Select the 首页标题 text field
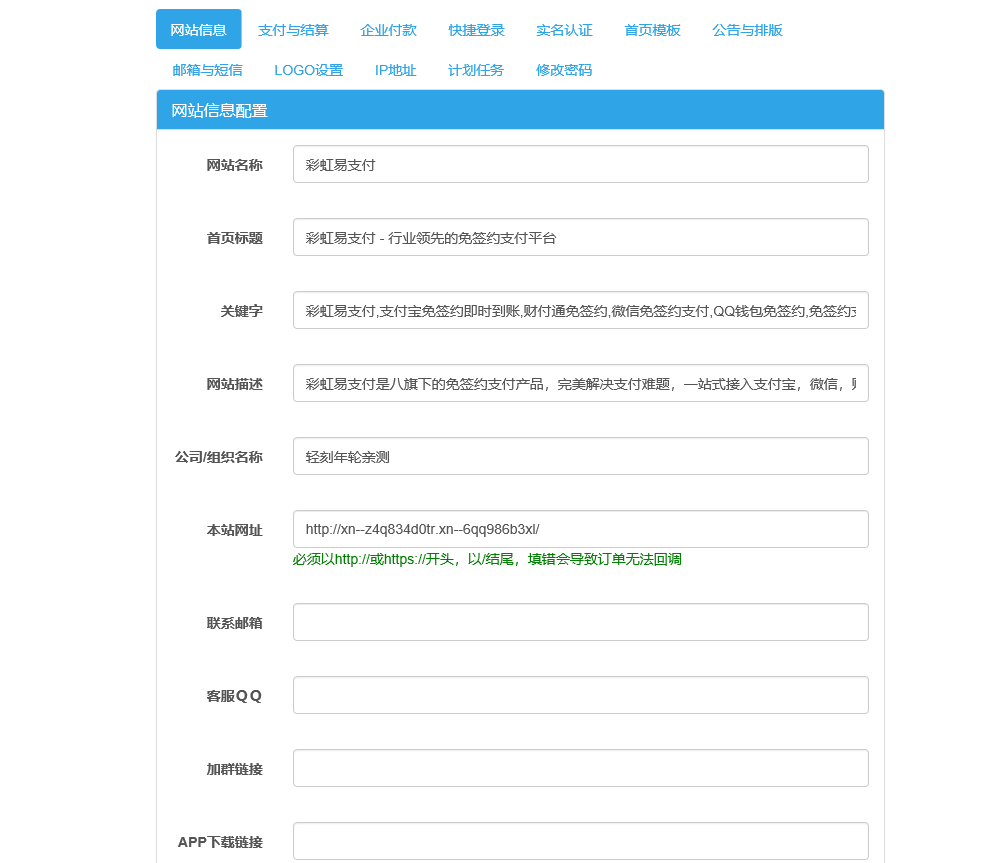This screenshot has width=996, height=863. coord(580,237)
